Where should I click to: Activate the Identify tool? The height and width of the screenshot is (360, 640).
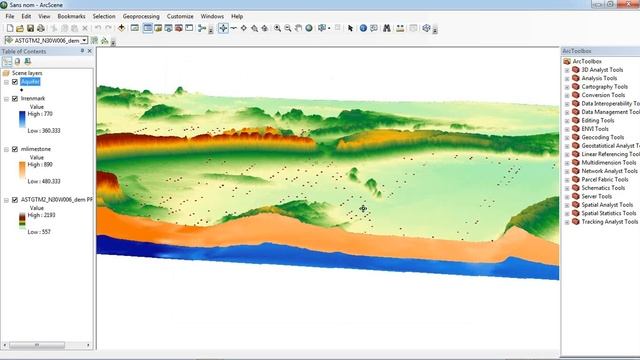point(363,28)
